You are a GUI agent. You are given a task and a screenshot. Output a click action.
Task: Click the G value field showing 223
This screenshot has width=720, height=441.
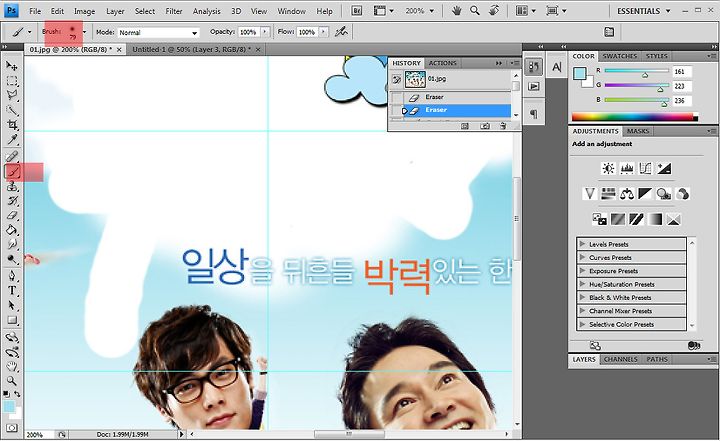(682, 86)
